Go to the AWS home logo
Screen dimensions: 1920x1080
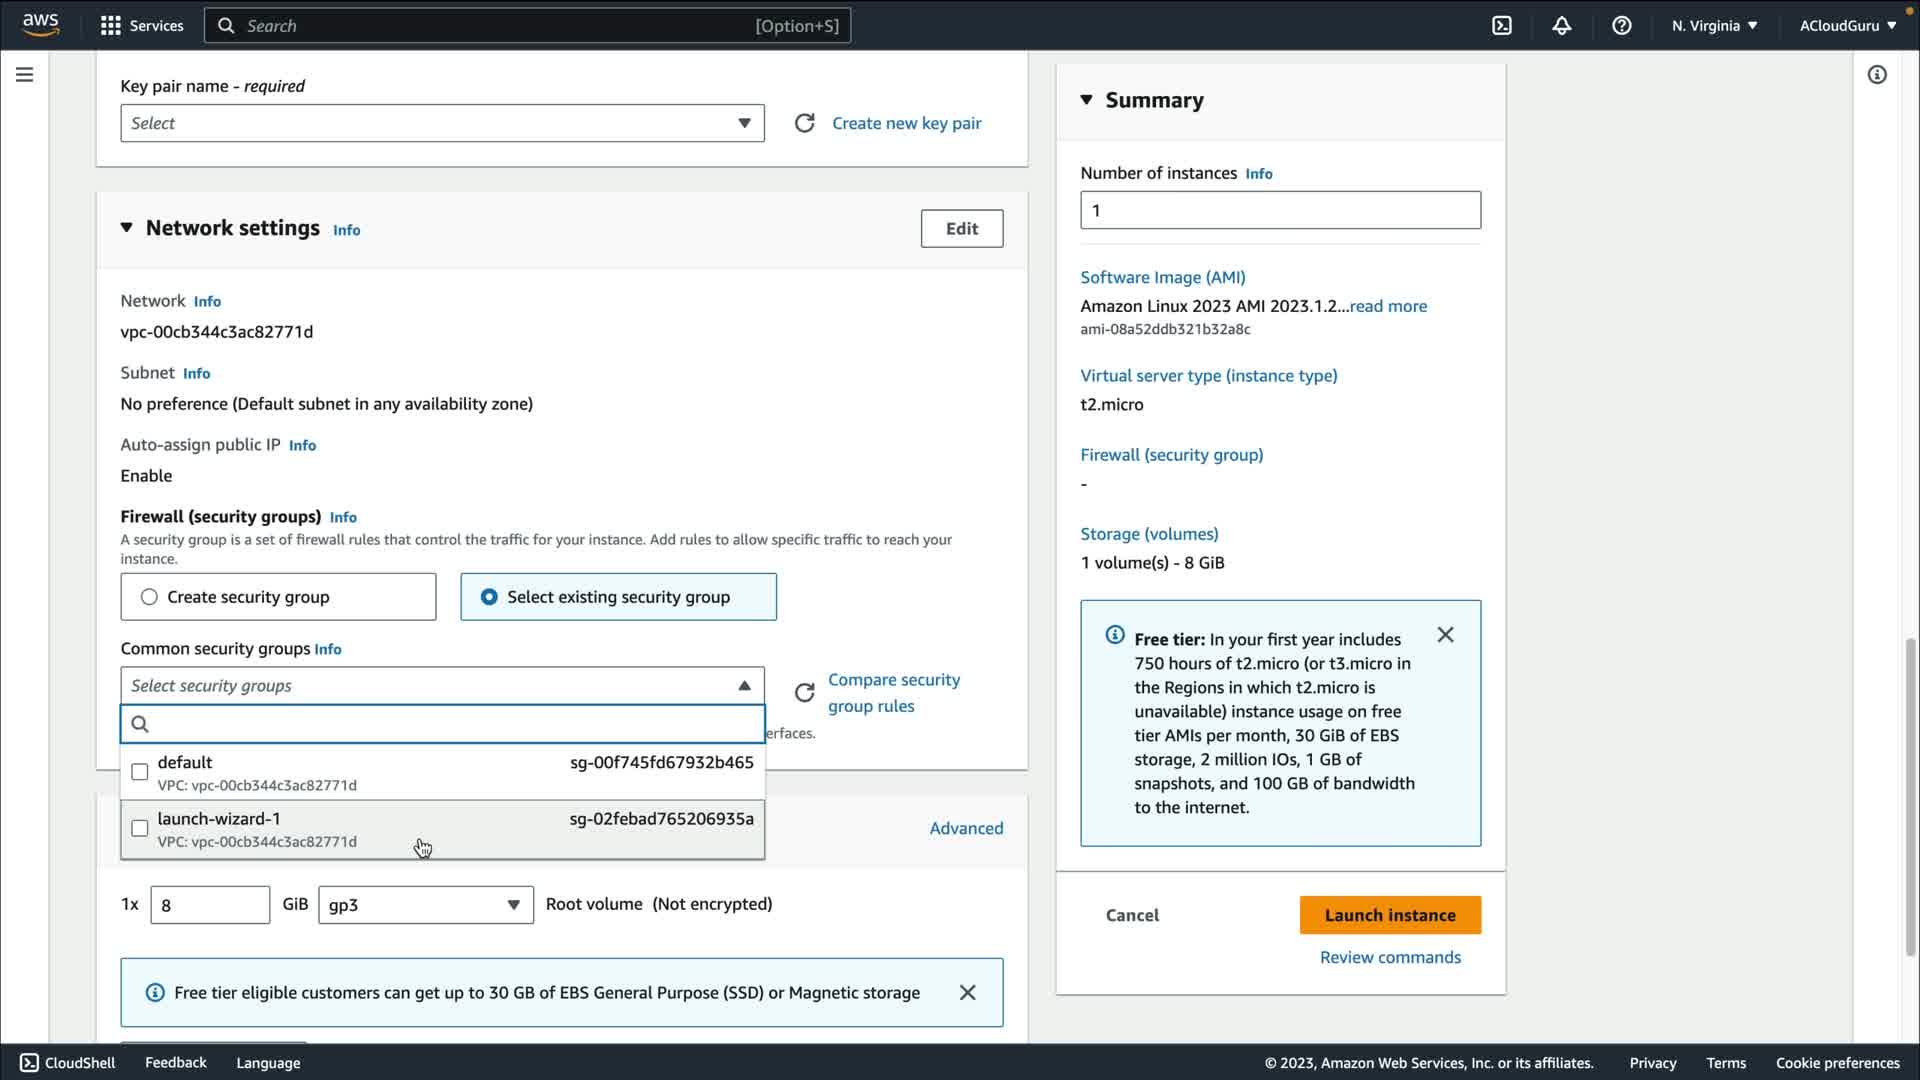click(41, 24)
